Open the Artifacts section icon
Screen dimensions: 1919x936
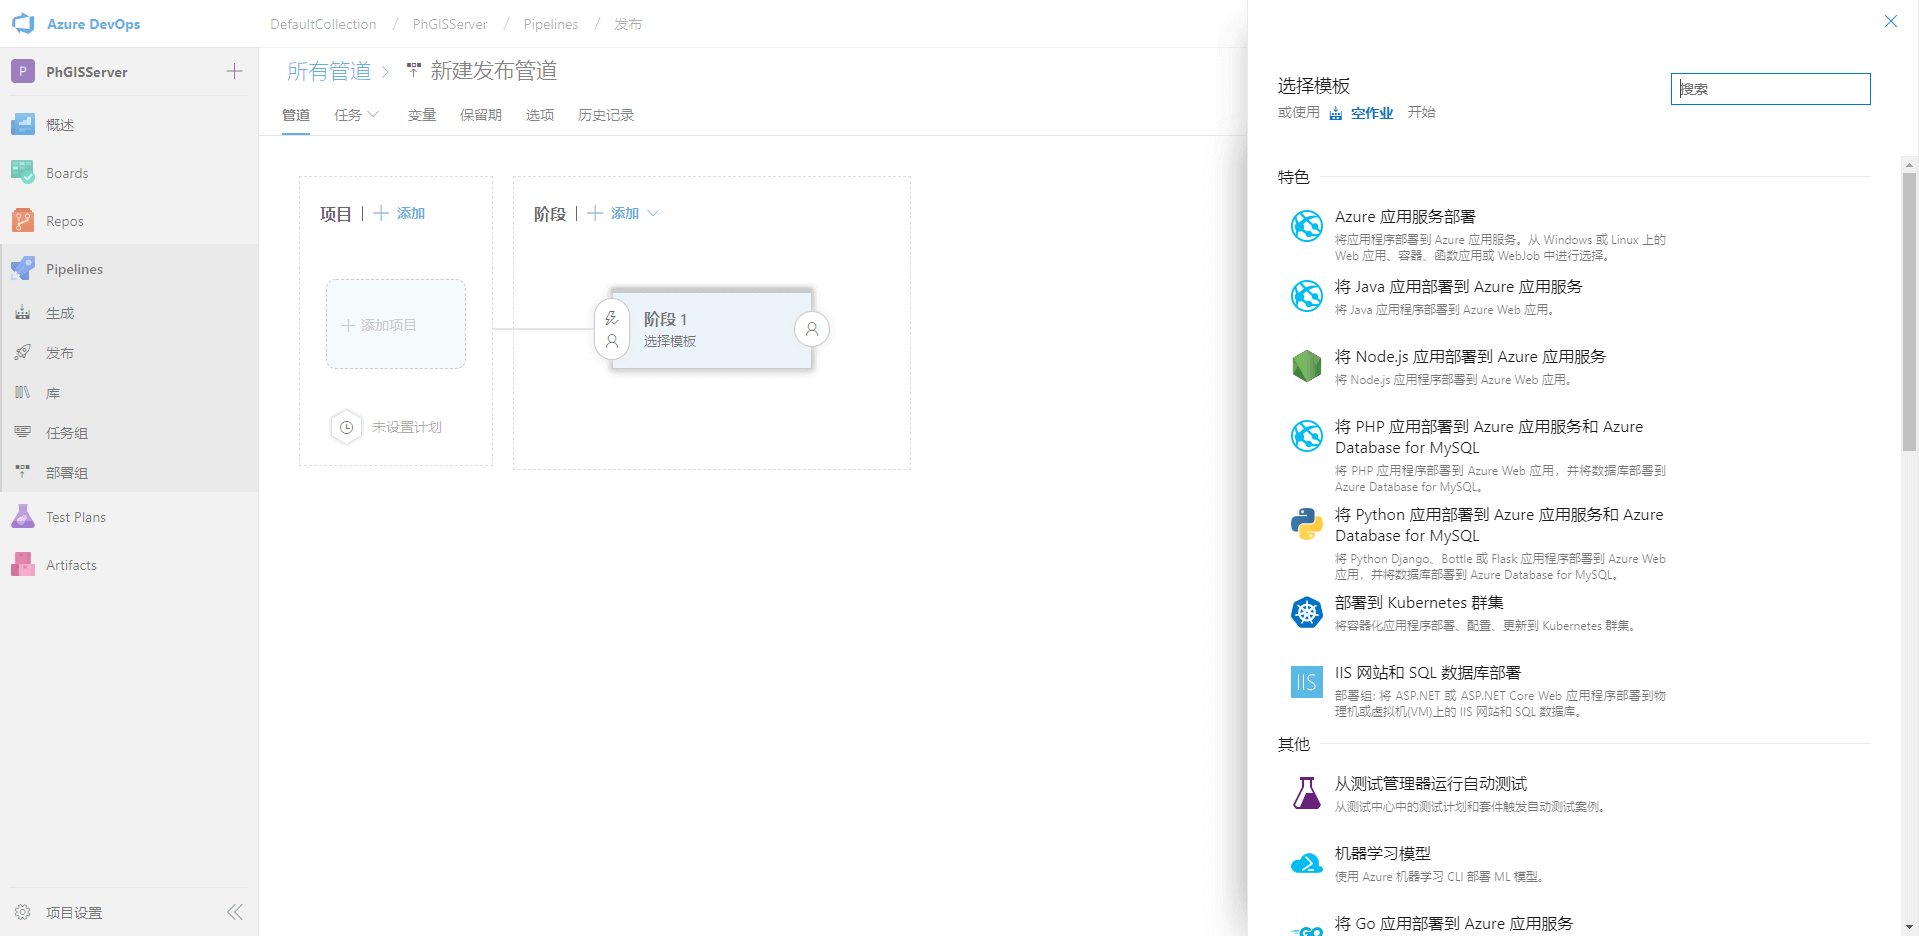pos(22,564)
